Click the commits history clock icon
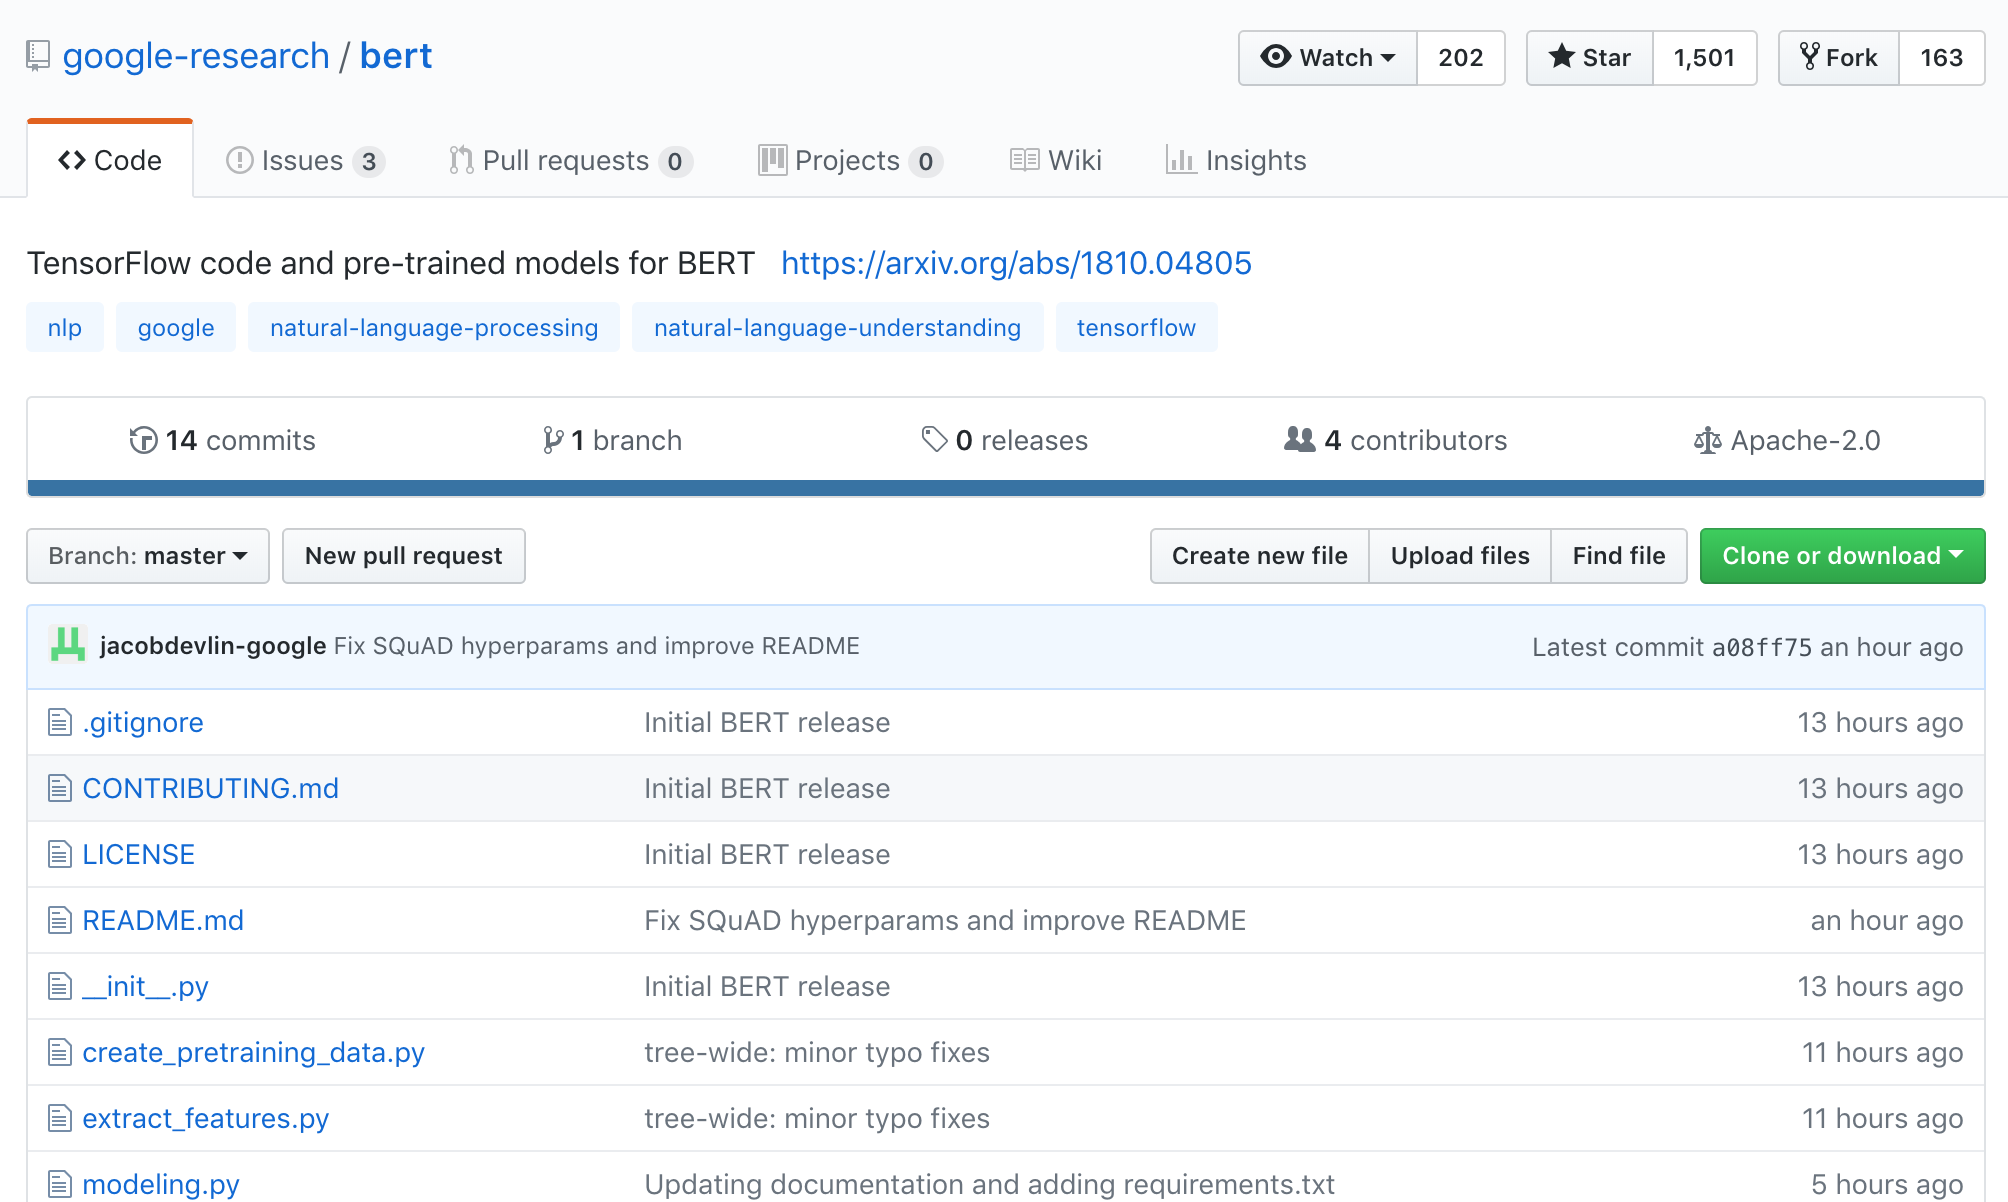This screenshot has height=1202, width=2008. pyautogui.click(x=143, y=440)
